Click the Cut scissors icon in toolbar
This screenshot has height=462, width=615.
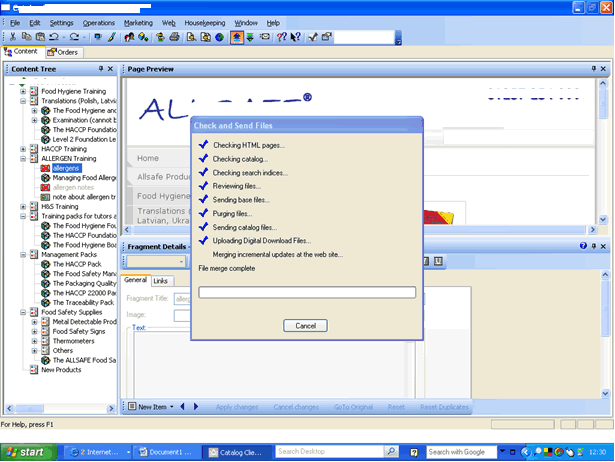[13, 37]
